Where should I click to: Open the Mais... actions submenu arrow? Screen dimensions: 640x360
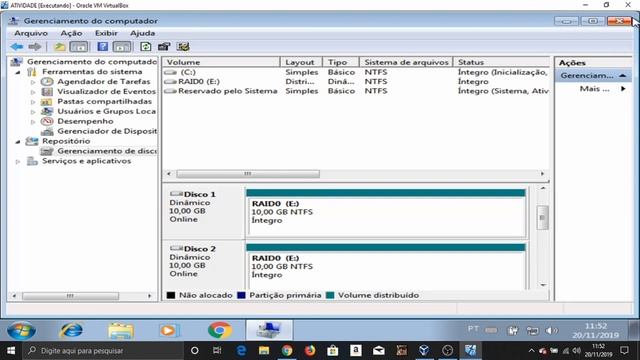(623, 89)
